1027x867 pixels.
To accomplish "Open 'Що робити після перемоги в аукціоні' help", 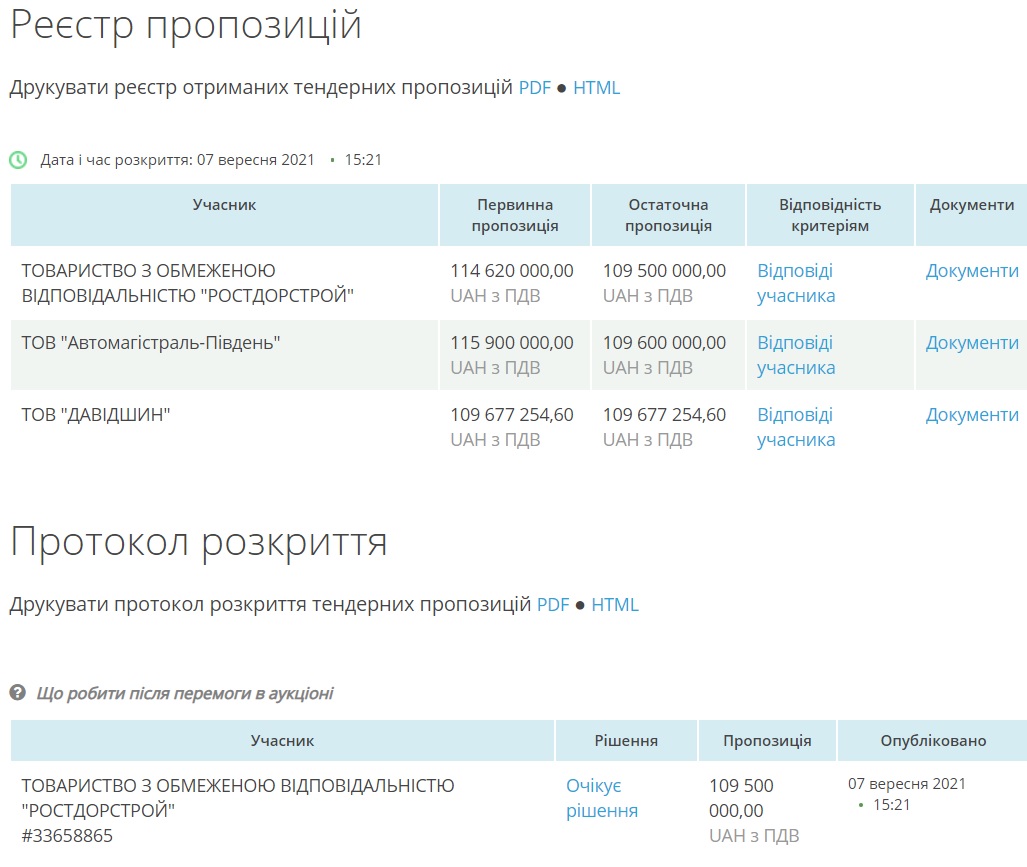I will coord(185,693).
